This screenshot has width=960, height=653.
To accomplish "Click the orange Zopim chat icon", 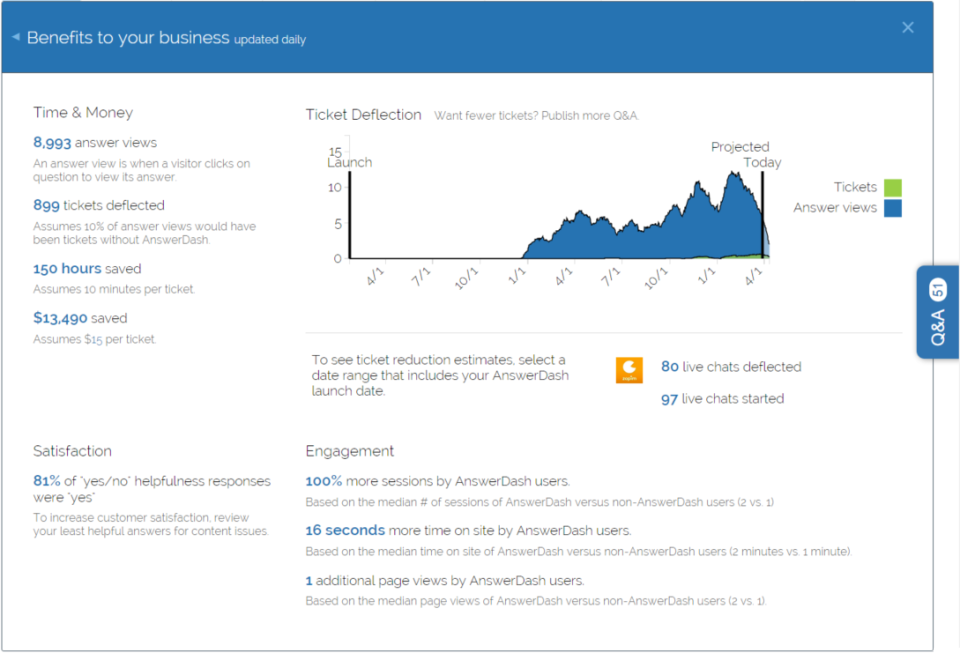I will [x=629, y=369].
